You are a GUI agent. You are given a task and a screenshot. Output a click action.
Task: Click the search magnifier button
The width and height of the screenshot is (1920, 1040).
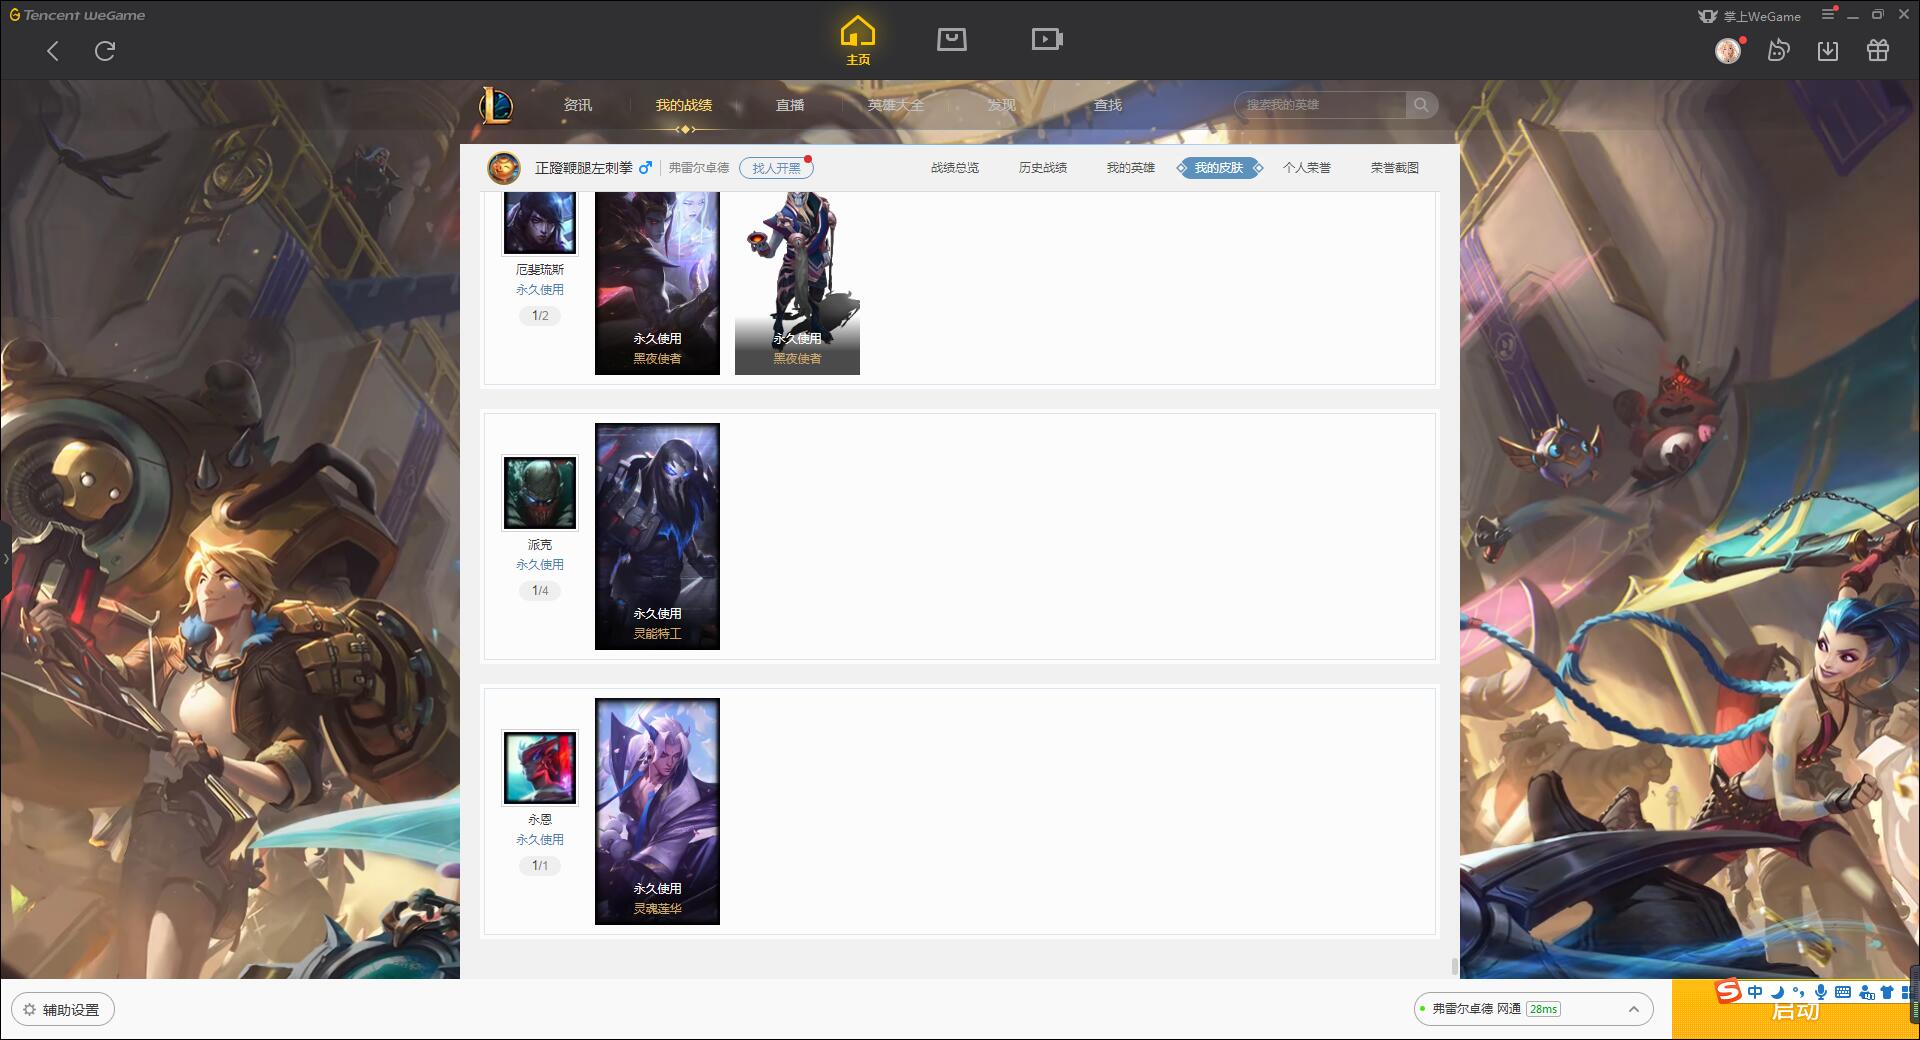click(x=1421, y=105)
